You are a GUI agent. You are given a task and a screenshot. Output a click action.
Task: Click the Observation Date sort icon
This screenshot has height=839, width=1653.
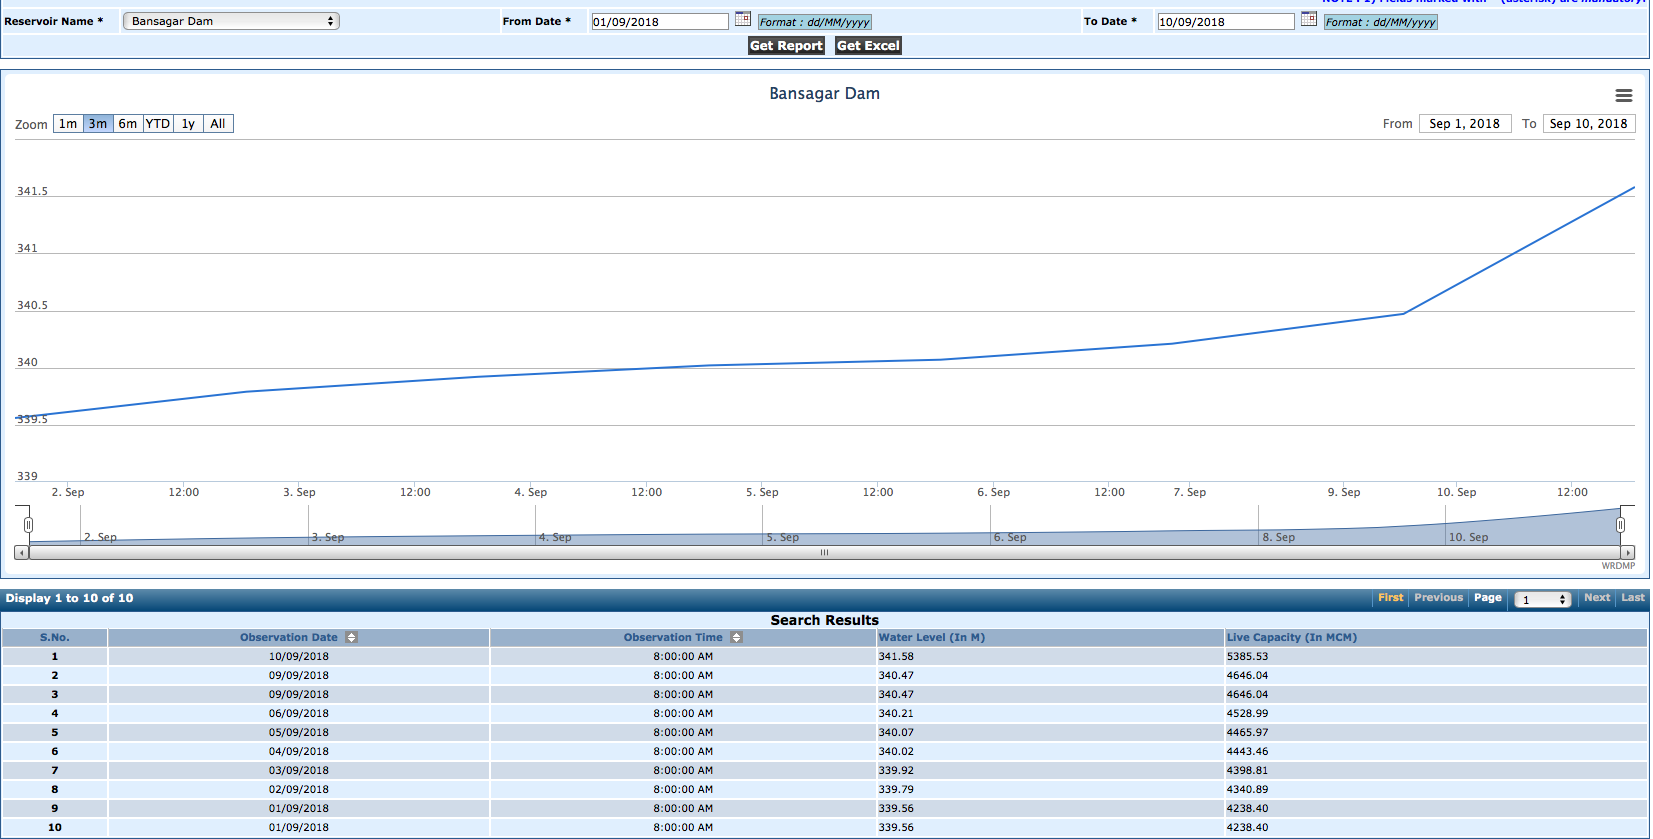tap(352, 638)
